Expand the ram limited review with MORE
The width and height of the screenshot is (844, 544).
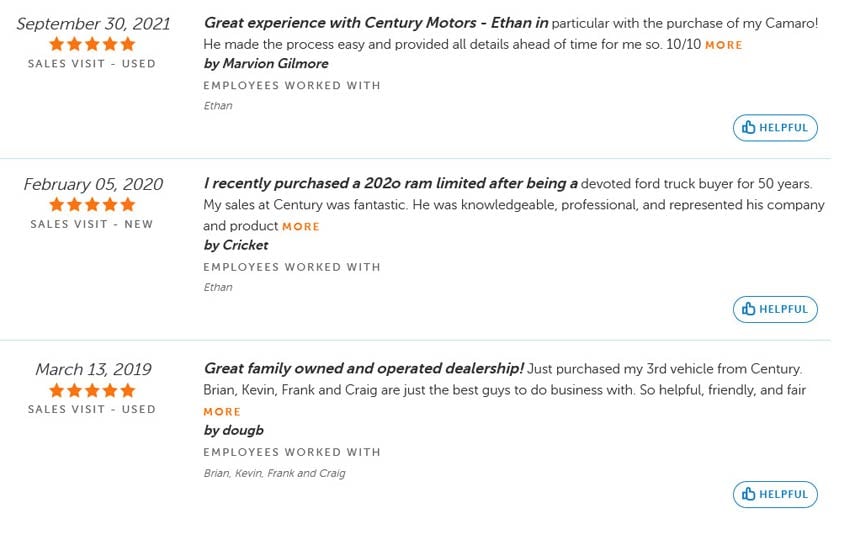[x=300, y=227]
